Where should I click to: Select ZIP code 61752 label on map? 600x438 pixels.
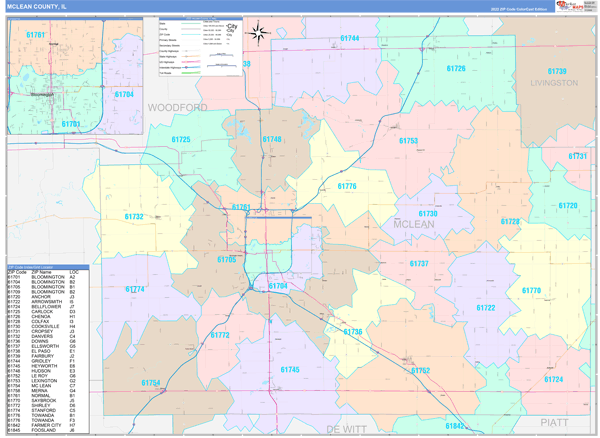coord(419,371)
